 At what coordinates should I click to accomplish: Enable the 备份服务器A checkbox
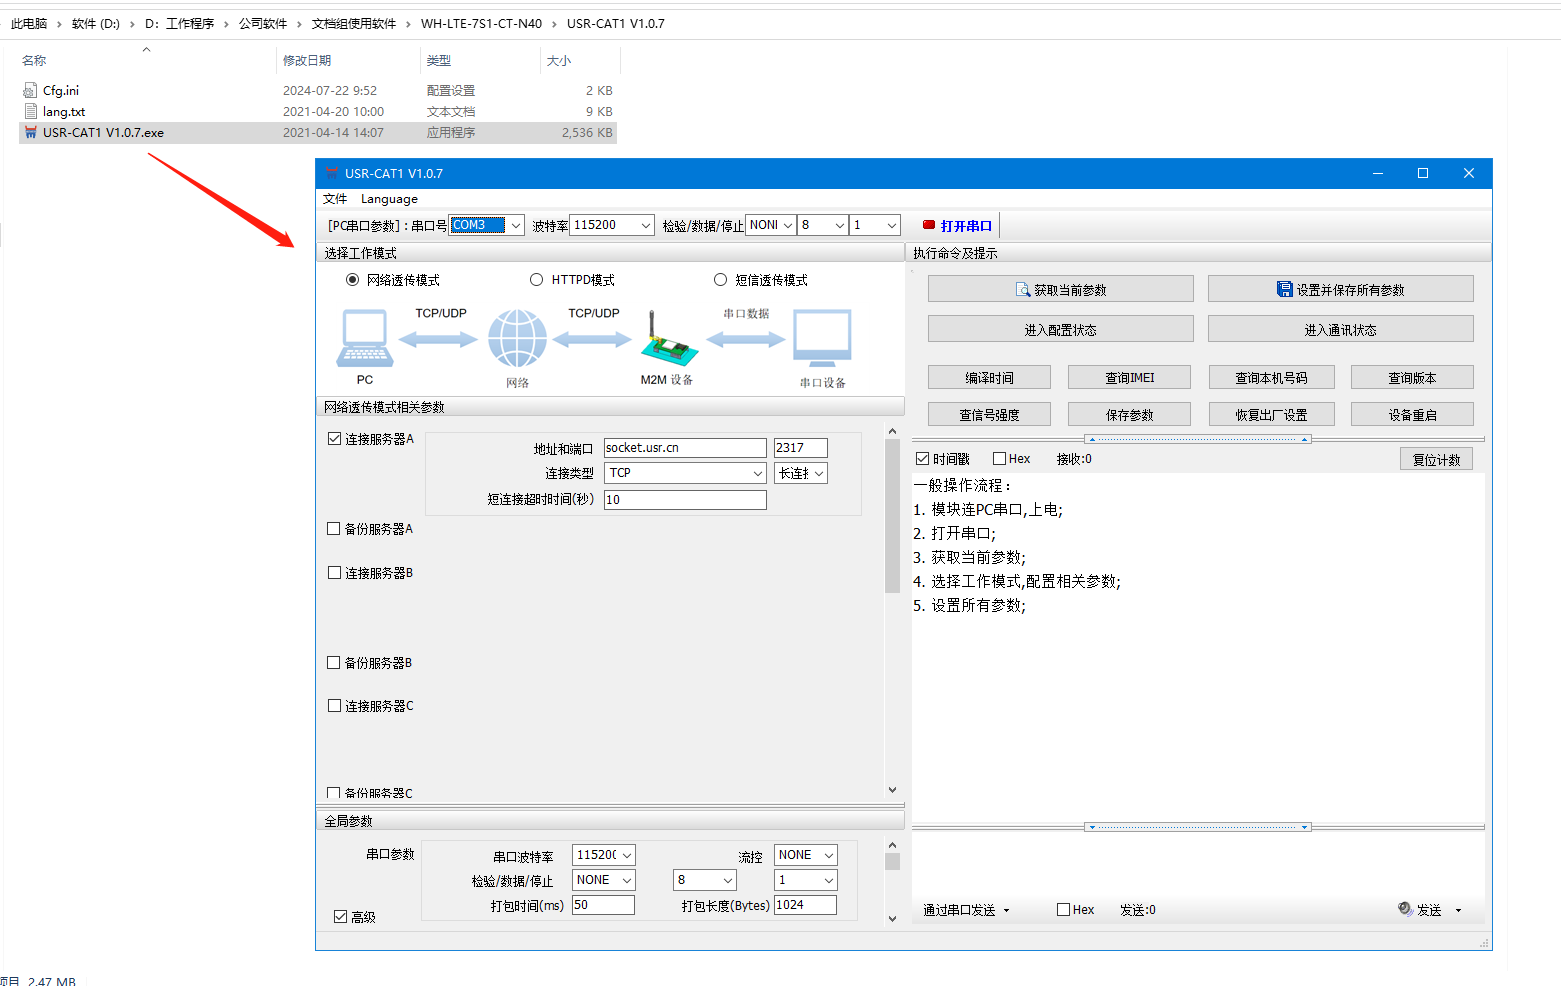pyautogui.click(x=334, y=529)
